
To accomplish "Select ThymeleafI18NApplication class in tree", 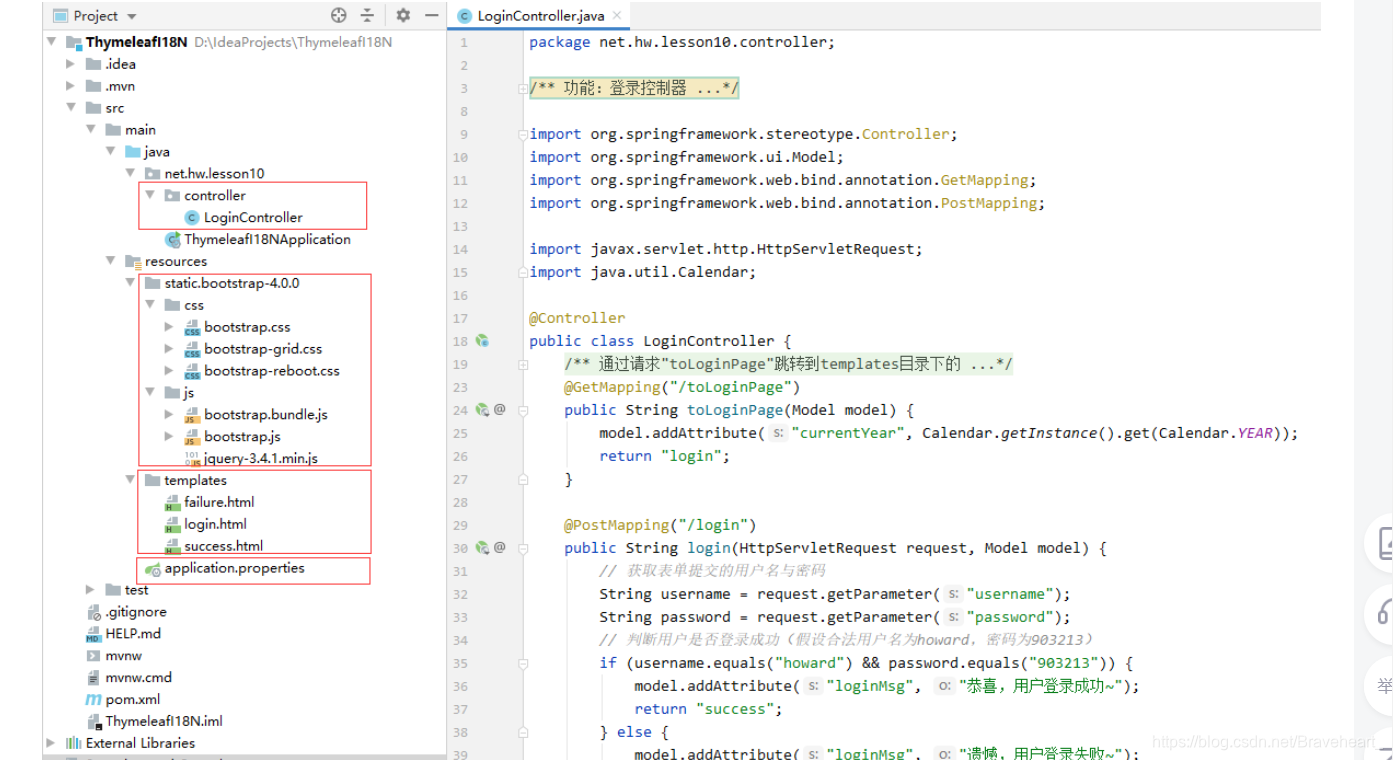I will 258,240.
